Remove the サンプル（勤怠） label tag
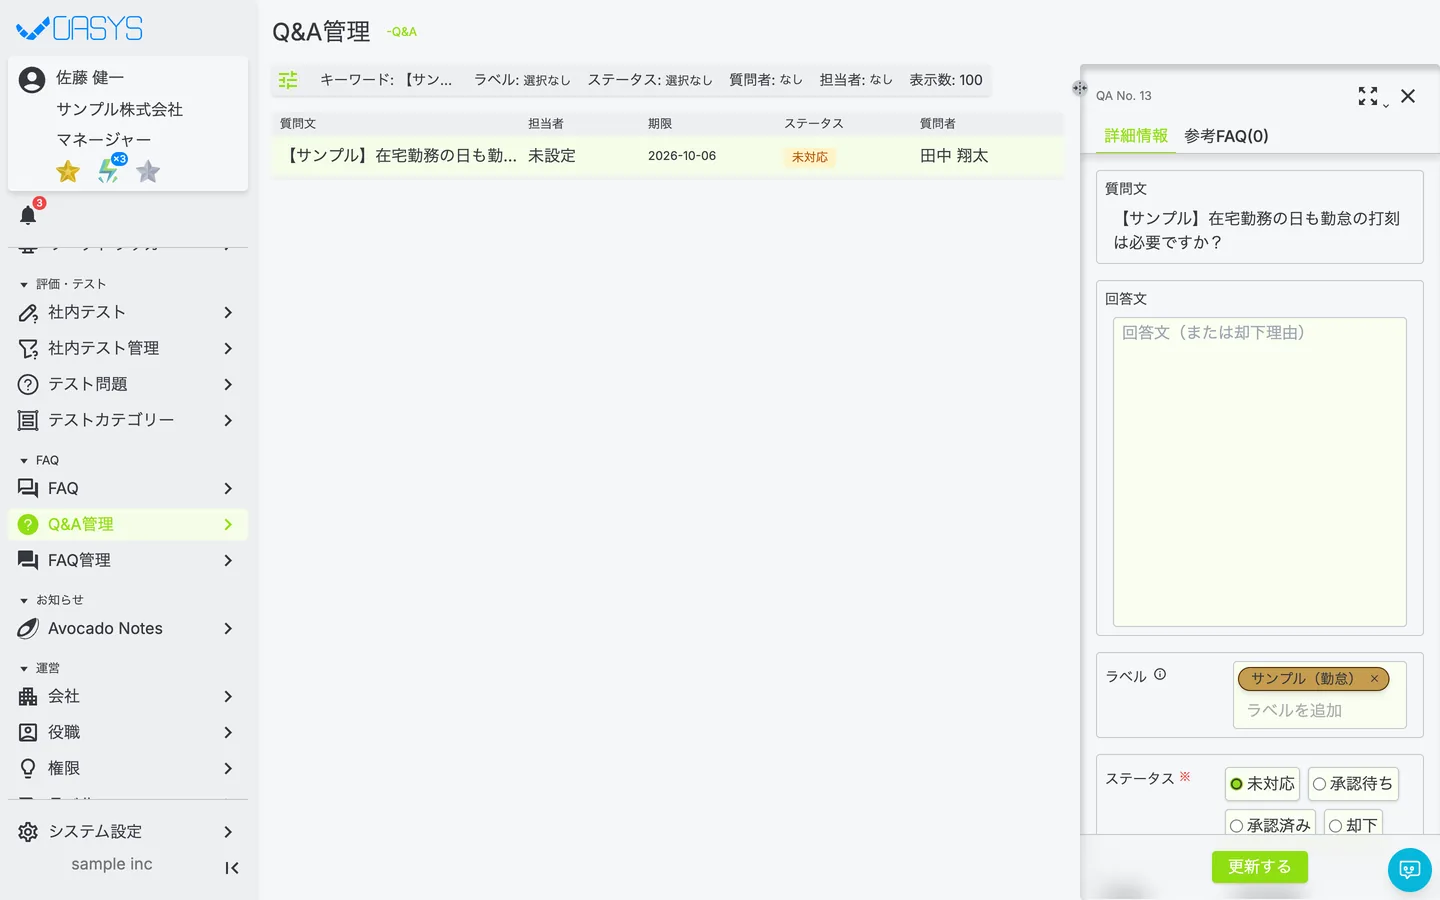Screen dimensions: 1440x900 (1374, 679)
